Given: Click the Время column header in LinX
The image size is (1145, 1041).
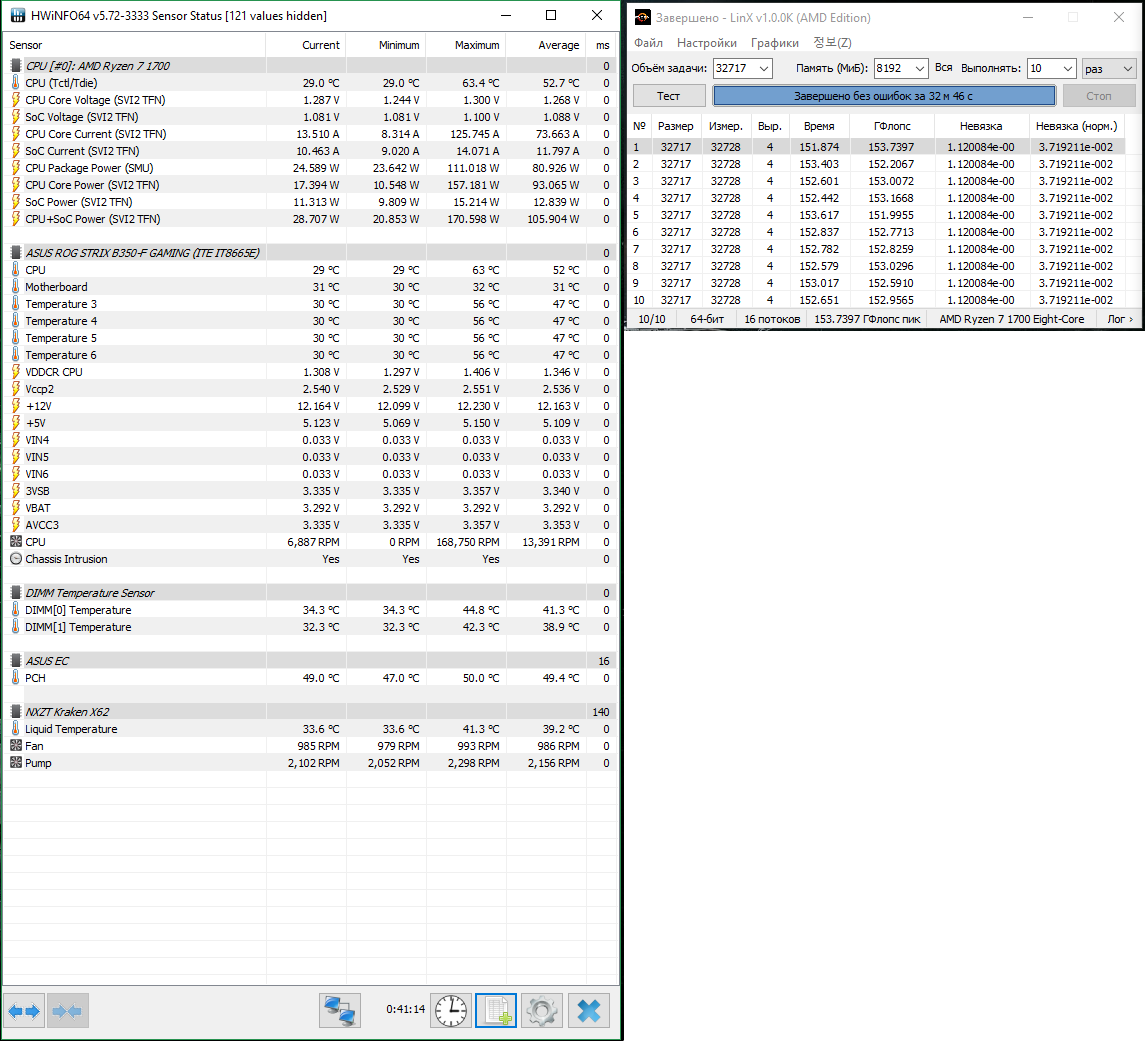Looking at the screenshot, I should point(819,126).
